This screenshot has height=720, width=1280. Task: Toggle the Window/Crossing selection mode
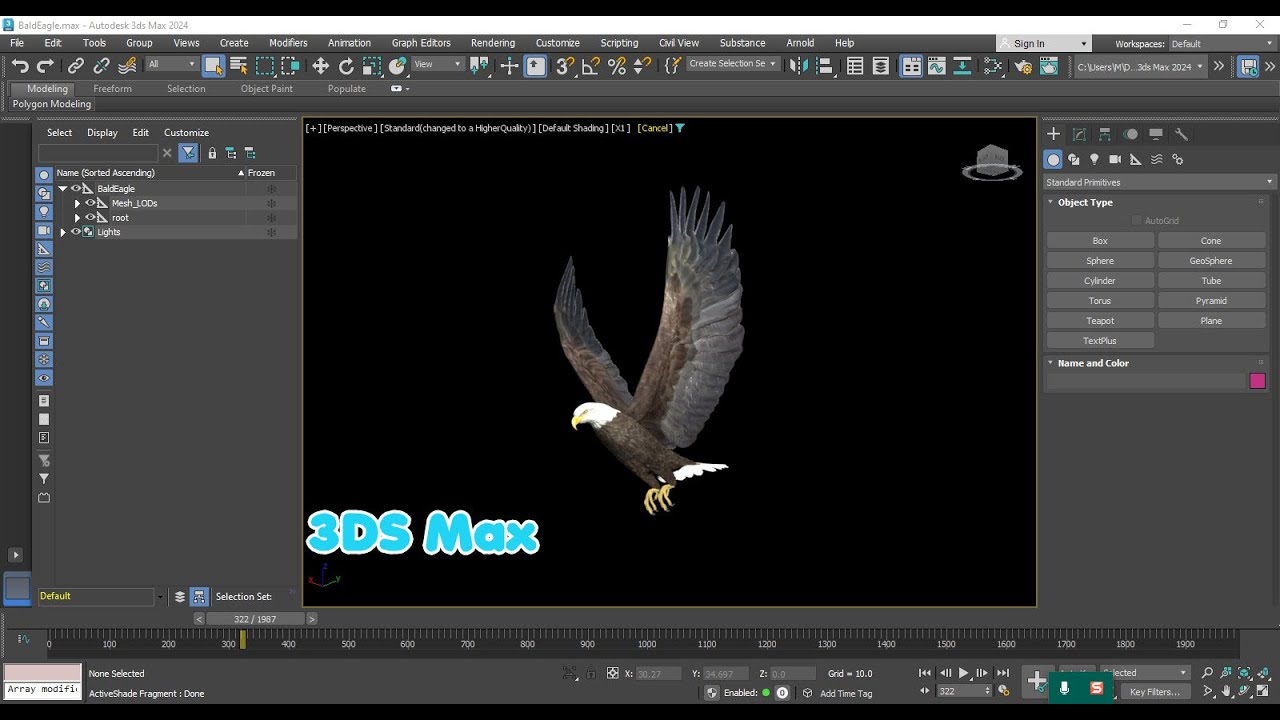291,66
